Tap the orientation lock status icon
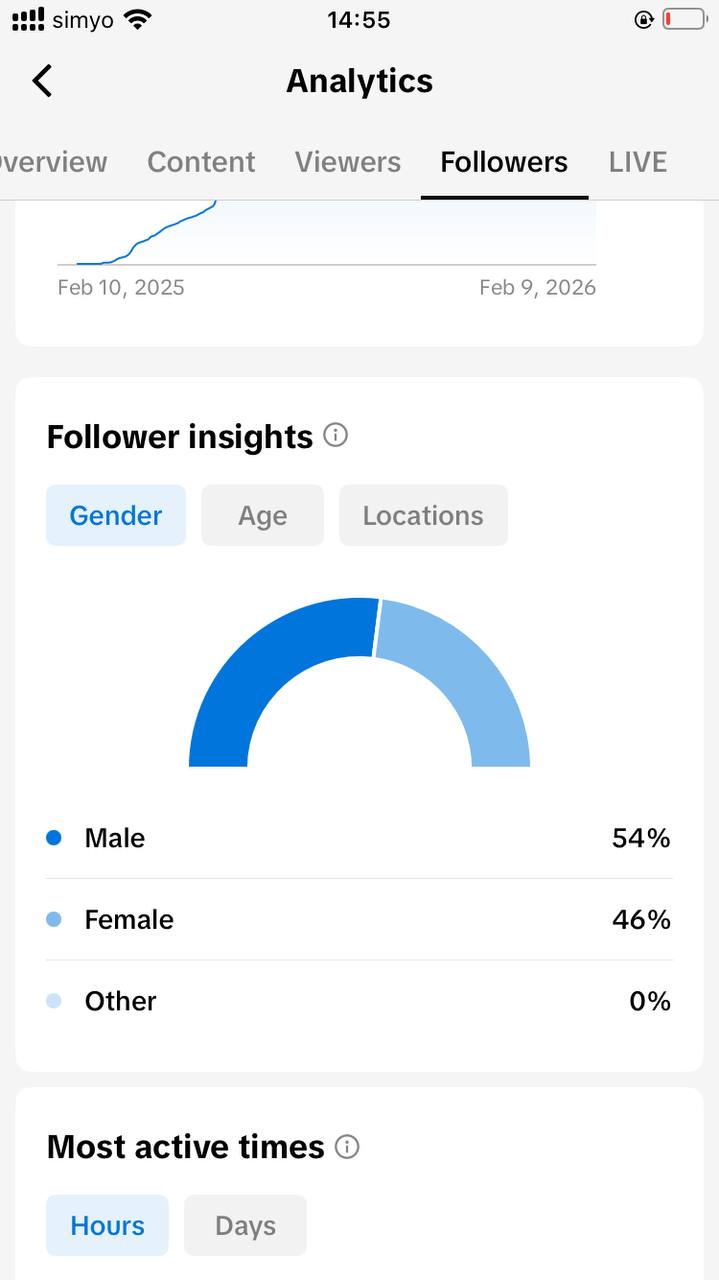Viewport: 719px width, 1280px height. point(644,19)
